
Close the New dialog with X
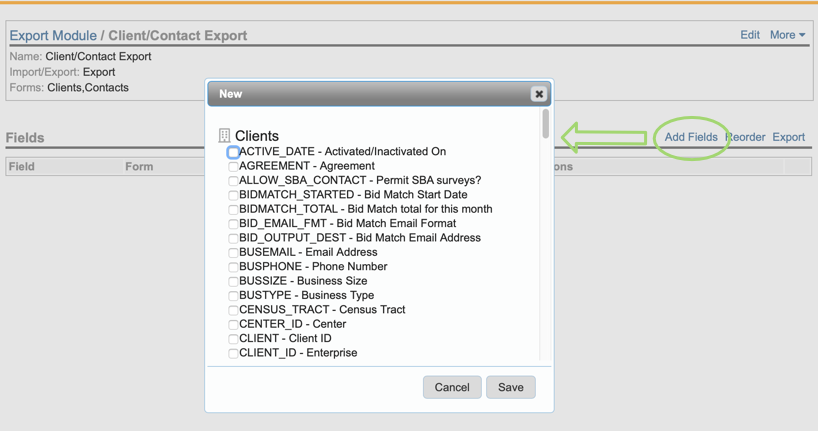coord(538,94)
